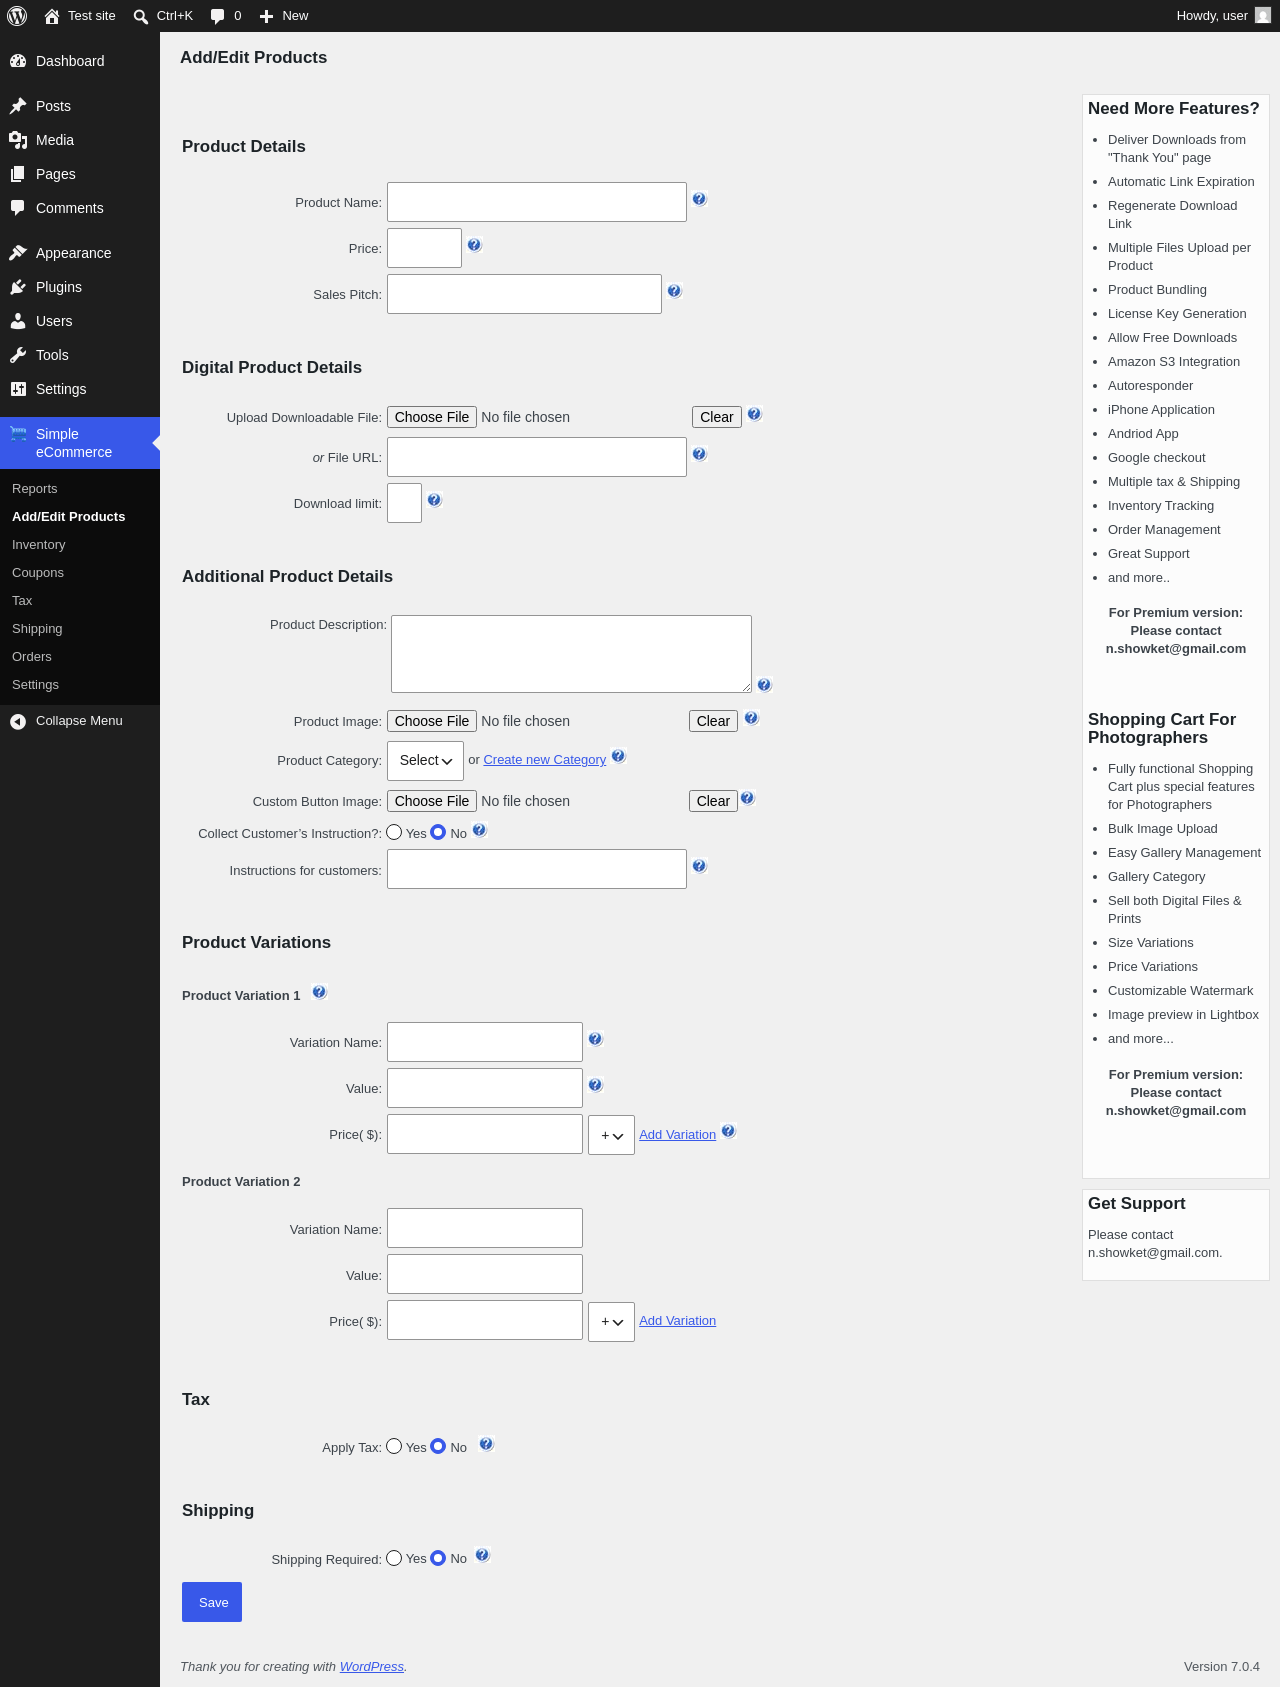Select Yes for Apply Tax

pyautogui.click(x=394, y=1446)
